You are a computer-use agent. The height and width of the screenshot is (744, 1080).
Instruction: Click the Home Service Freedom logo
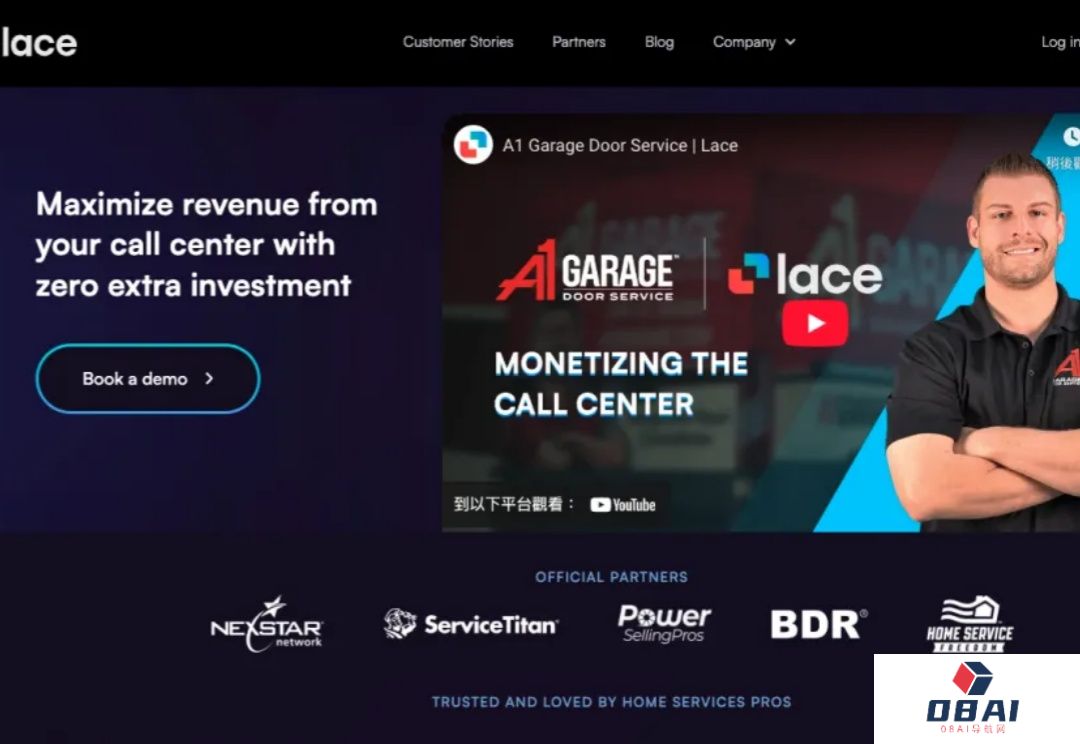pos(970,624)
